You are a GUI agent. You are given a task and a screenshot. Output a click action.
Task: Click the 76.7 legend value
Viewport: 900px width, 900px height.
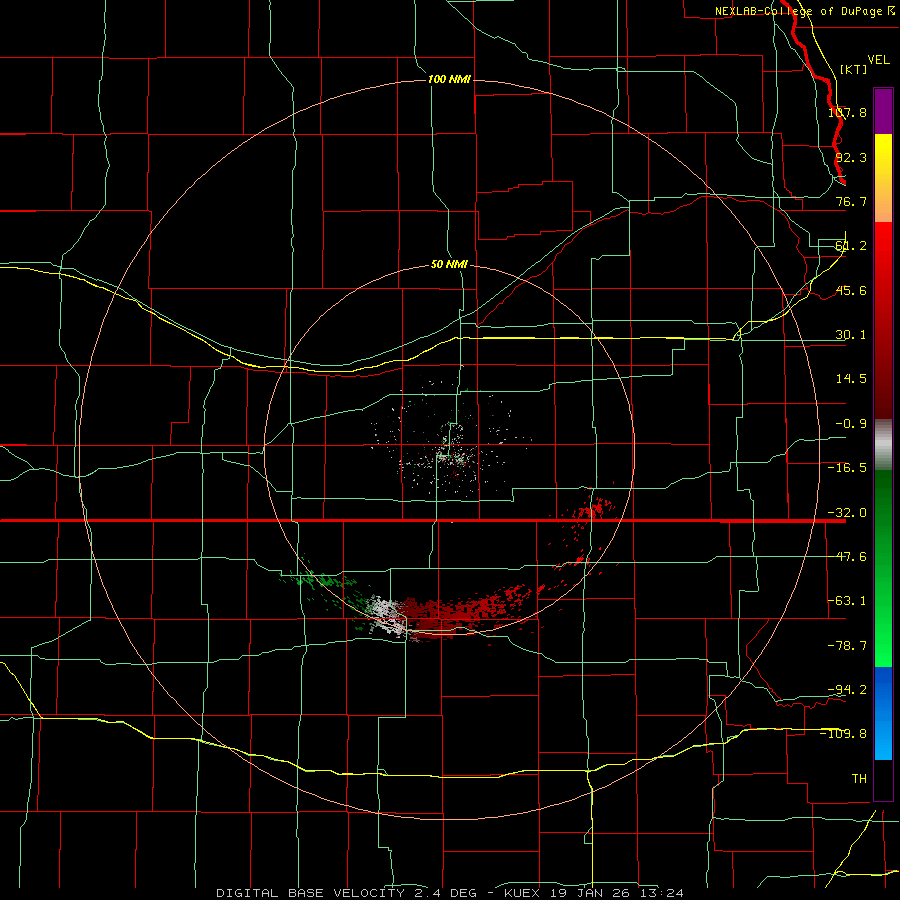tap(851, 201)
